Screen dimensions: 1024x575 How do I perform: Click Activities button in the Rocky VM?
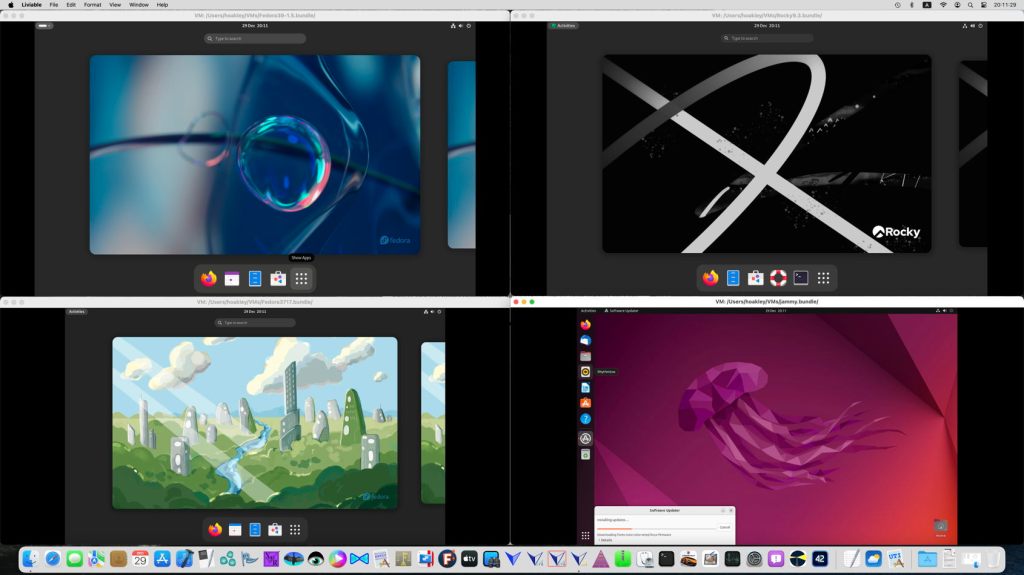coord(564,25)
